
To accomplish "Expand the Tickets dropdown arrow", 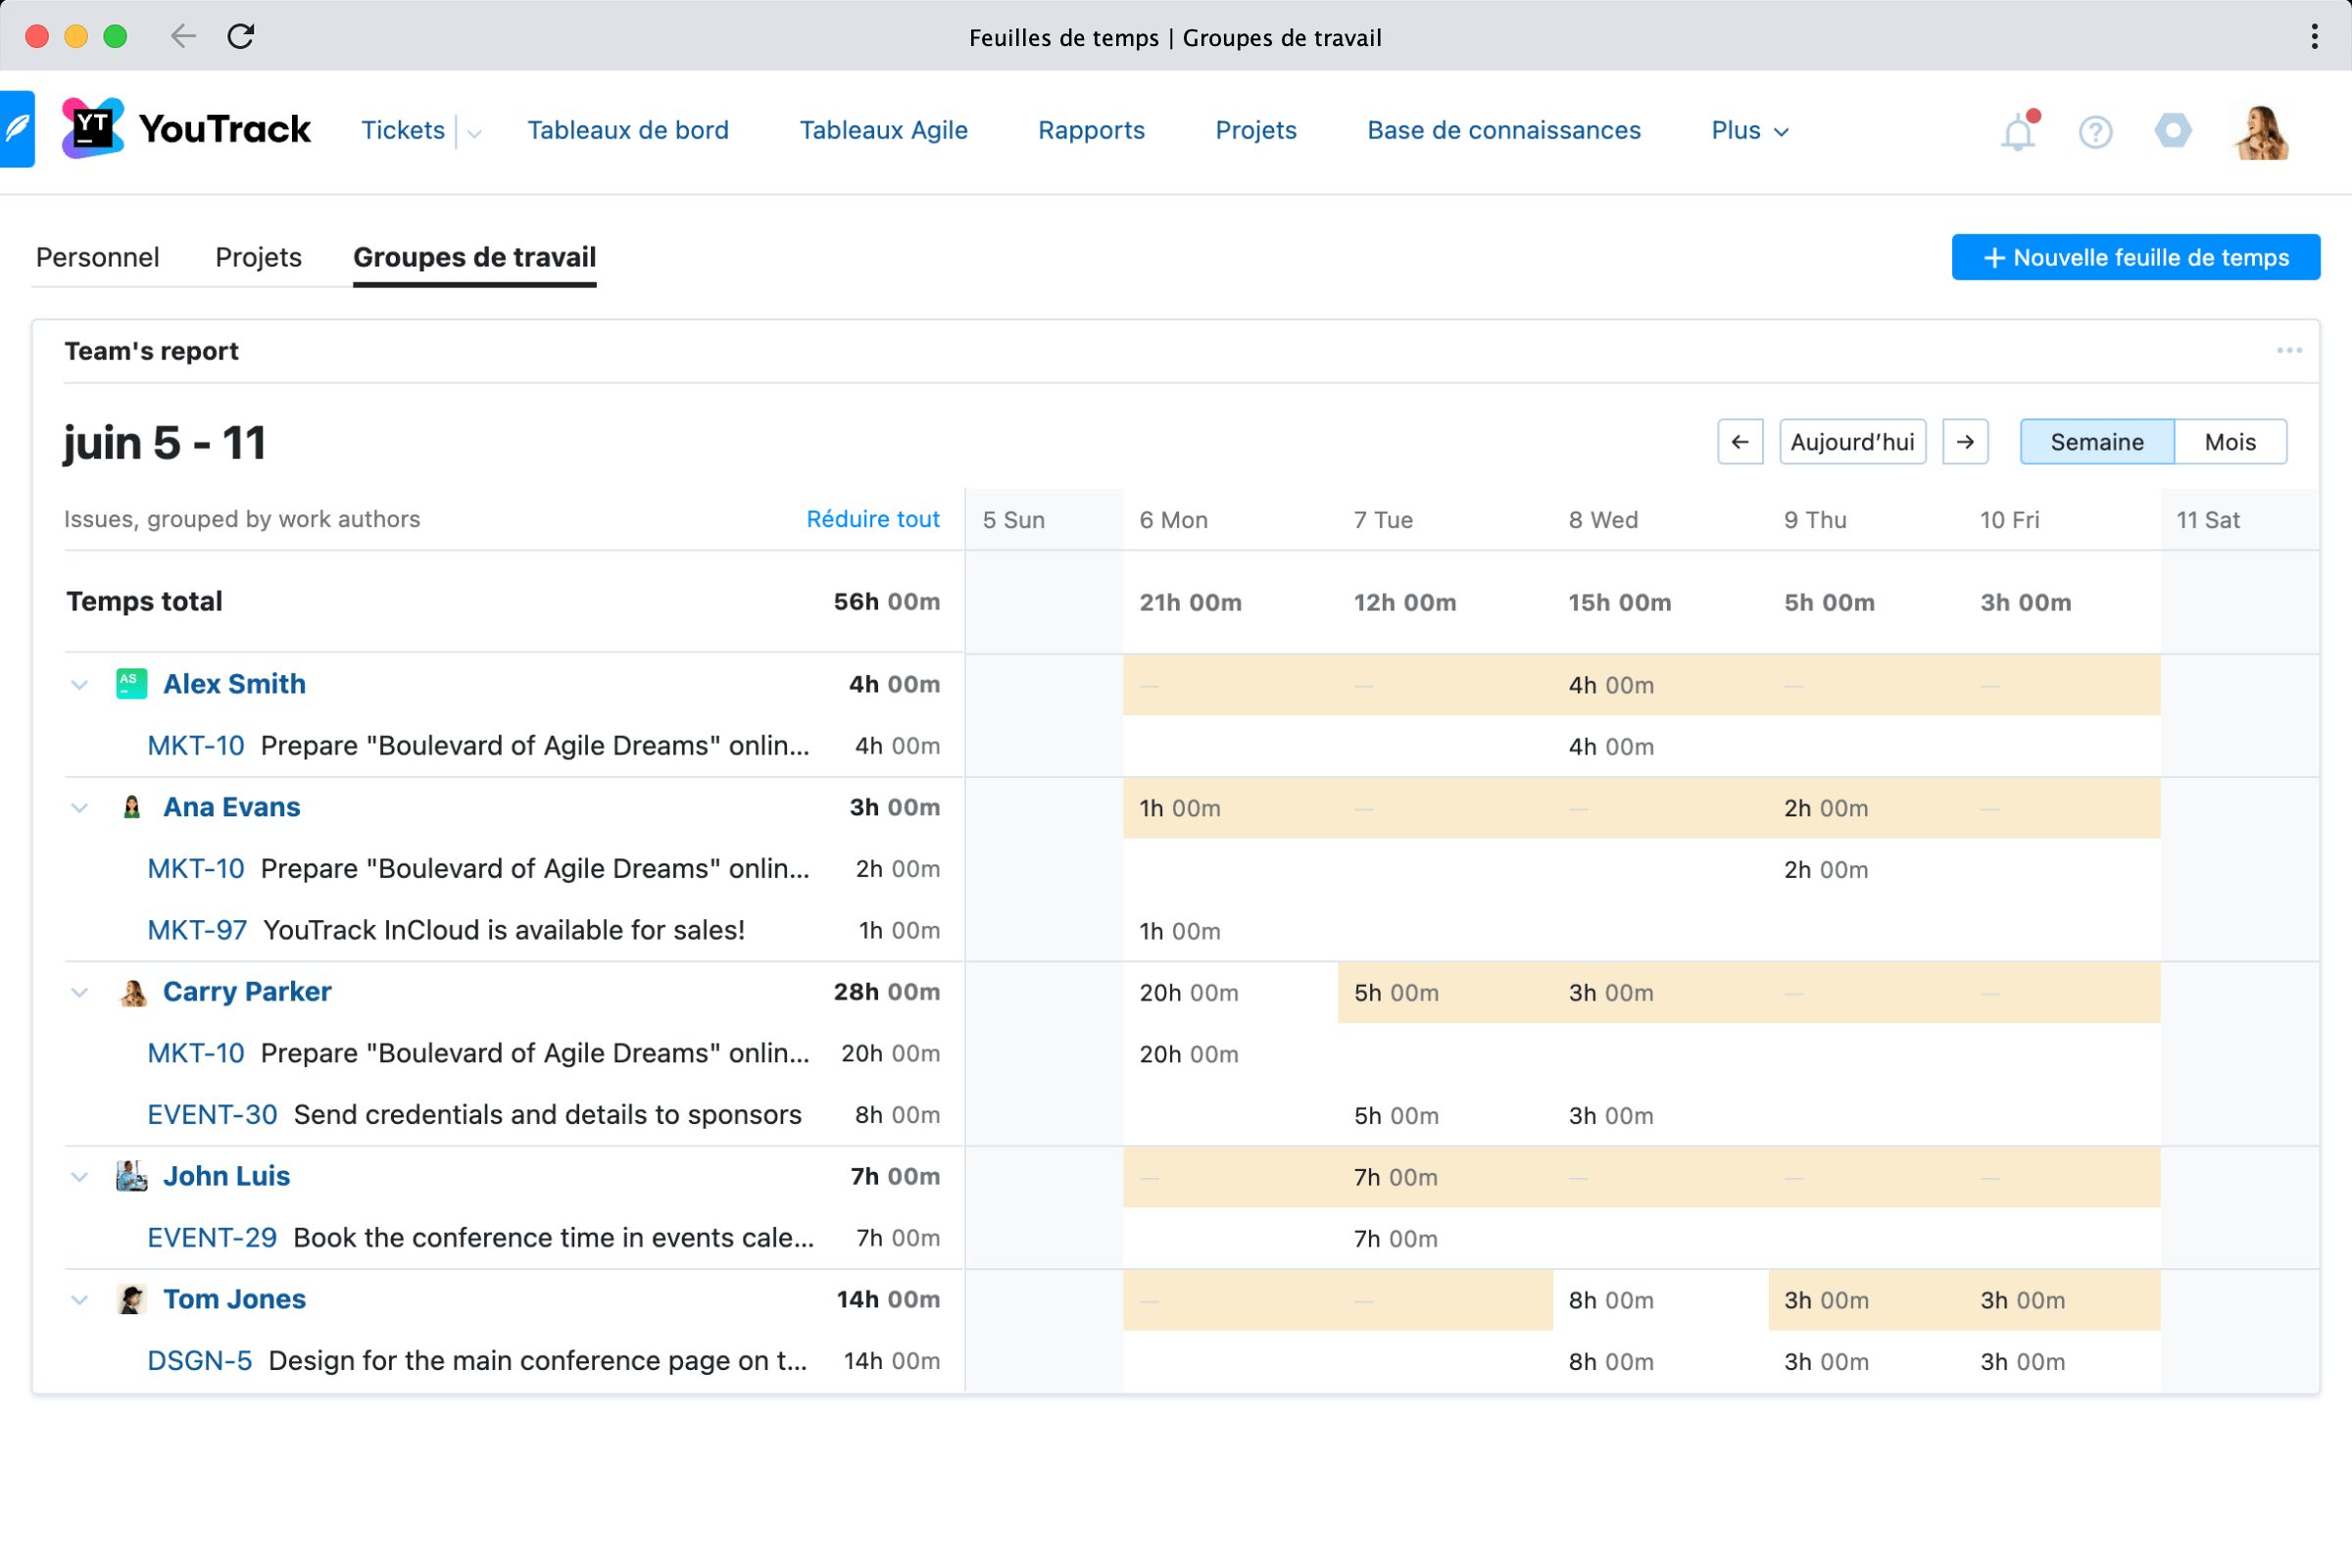I will tap(475, 133).
